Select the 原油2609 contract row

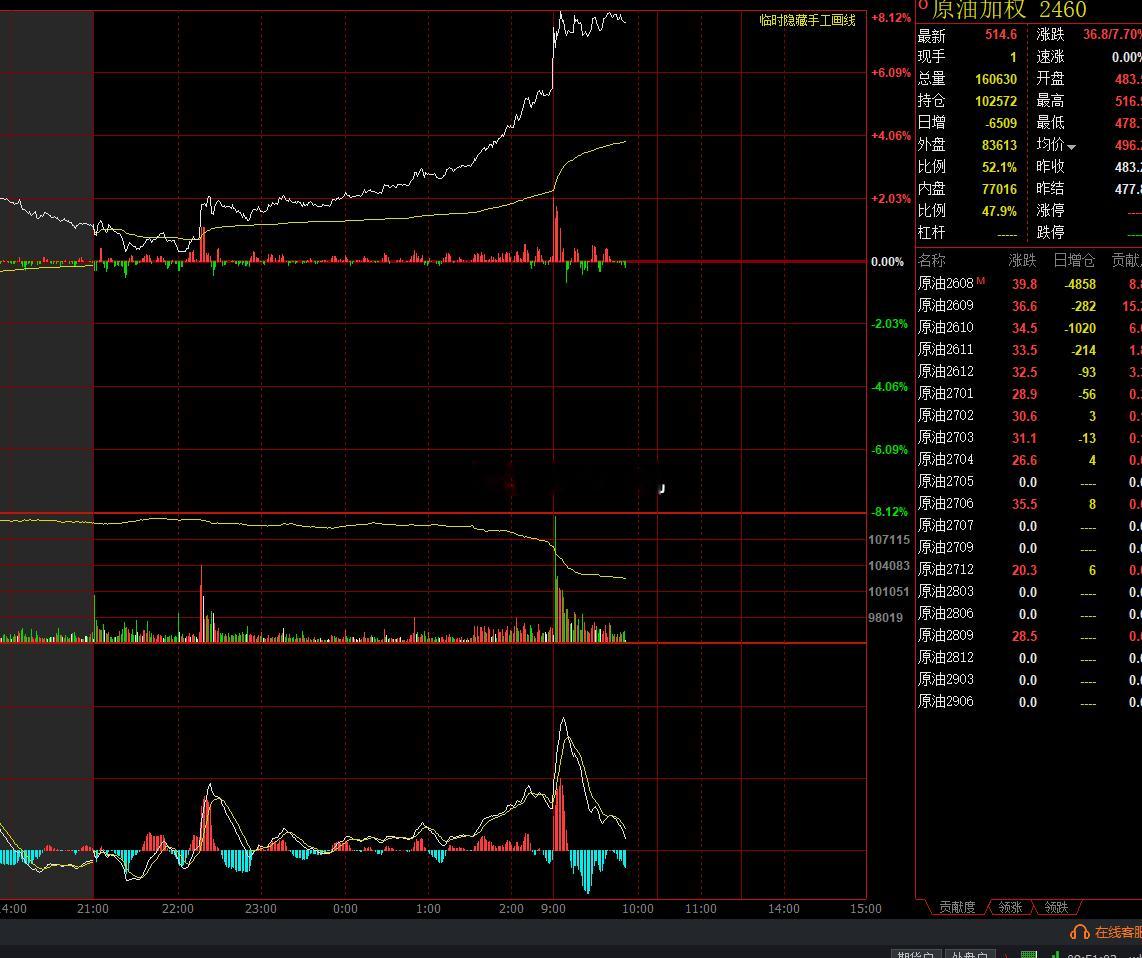point(1028,306)
